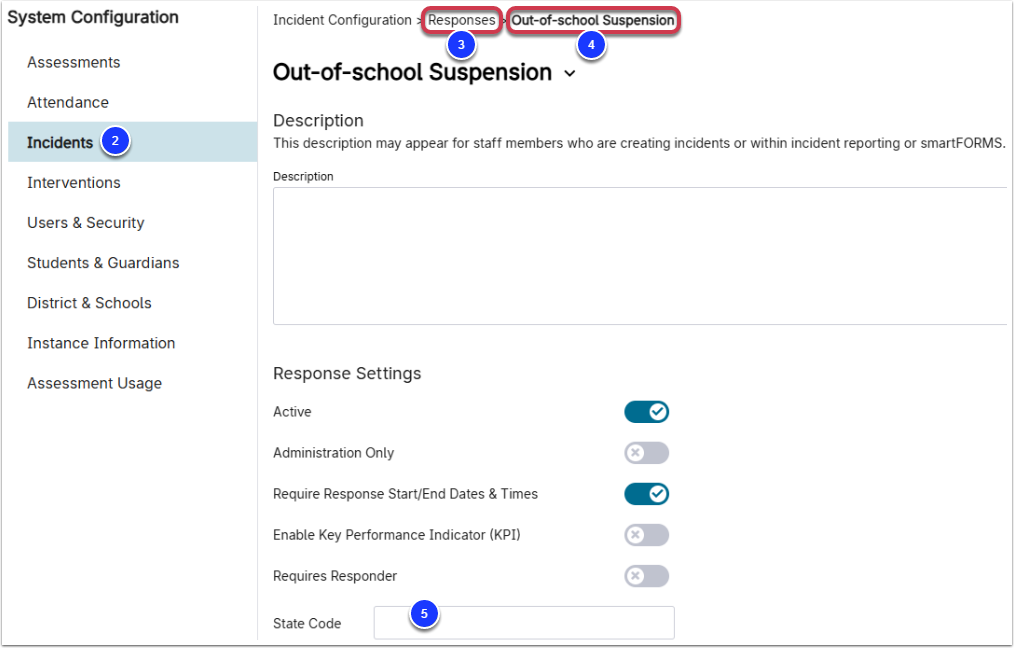Disable Require Response Start/End Dates & Times
Image resolution: width=1014 pixels, height=648 pixels.
647,494
